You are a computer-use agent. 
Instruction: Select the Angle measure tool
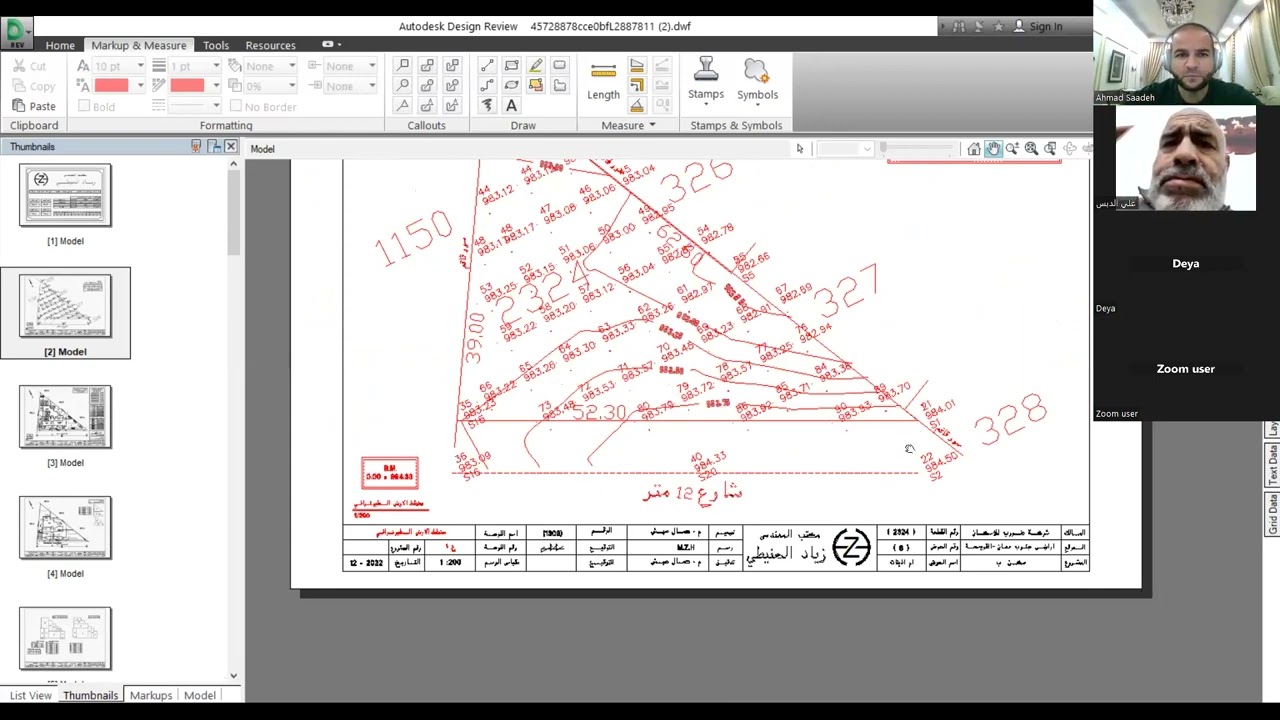pos(637,105)
